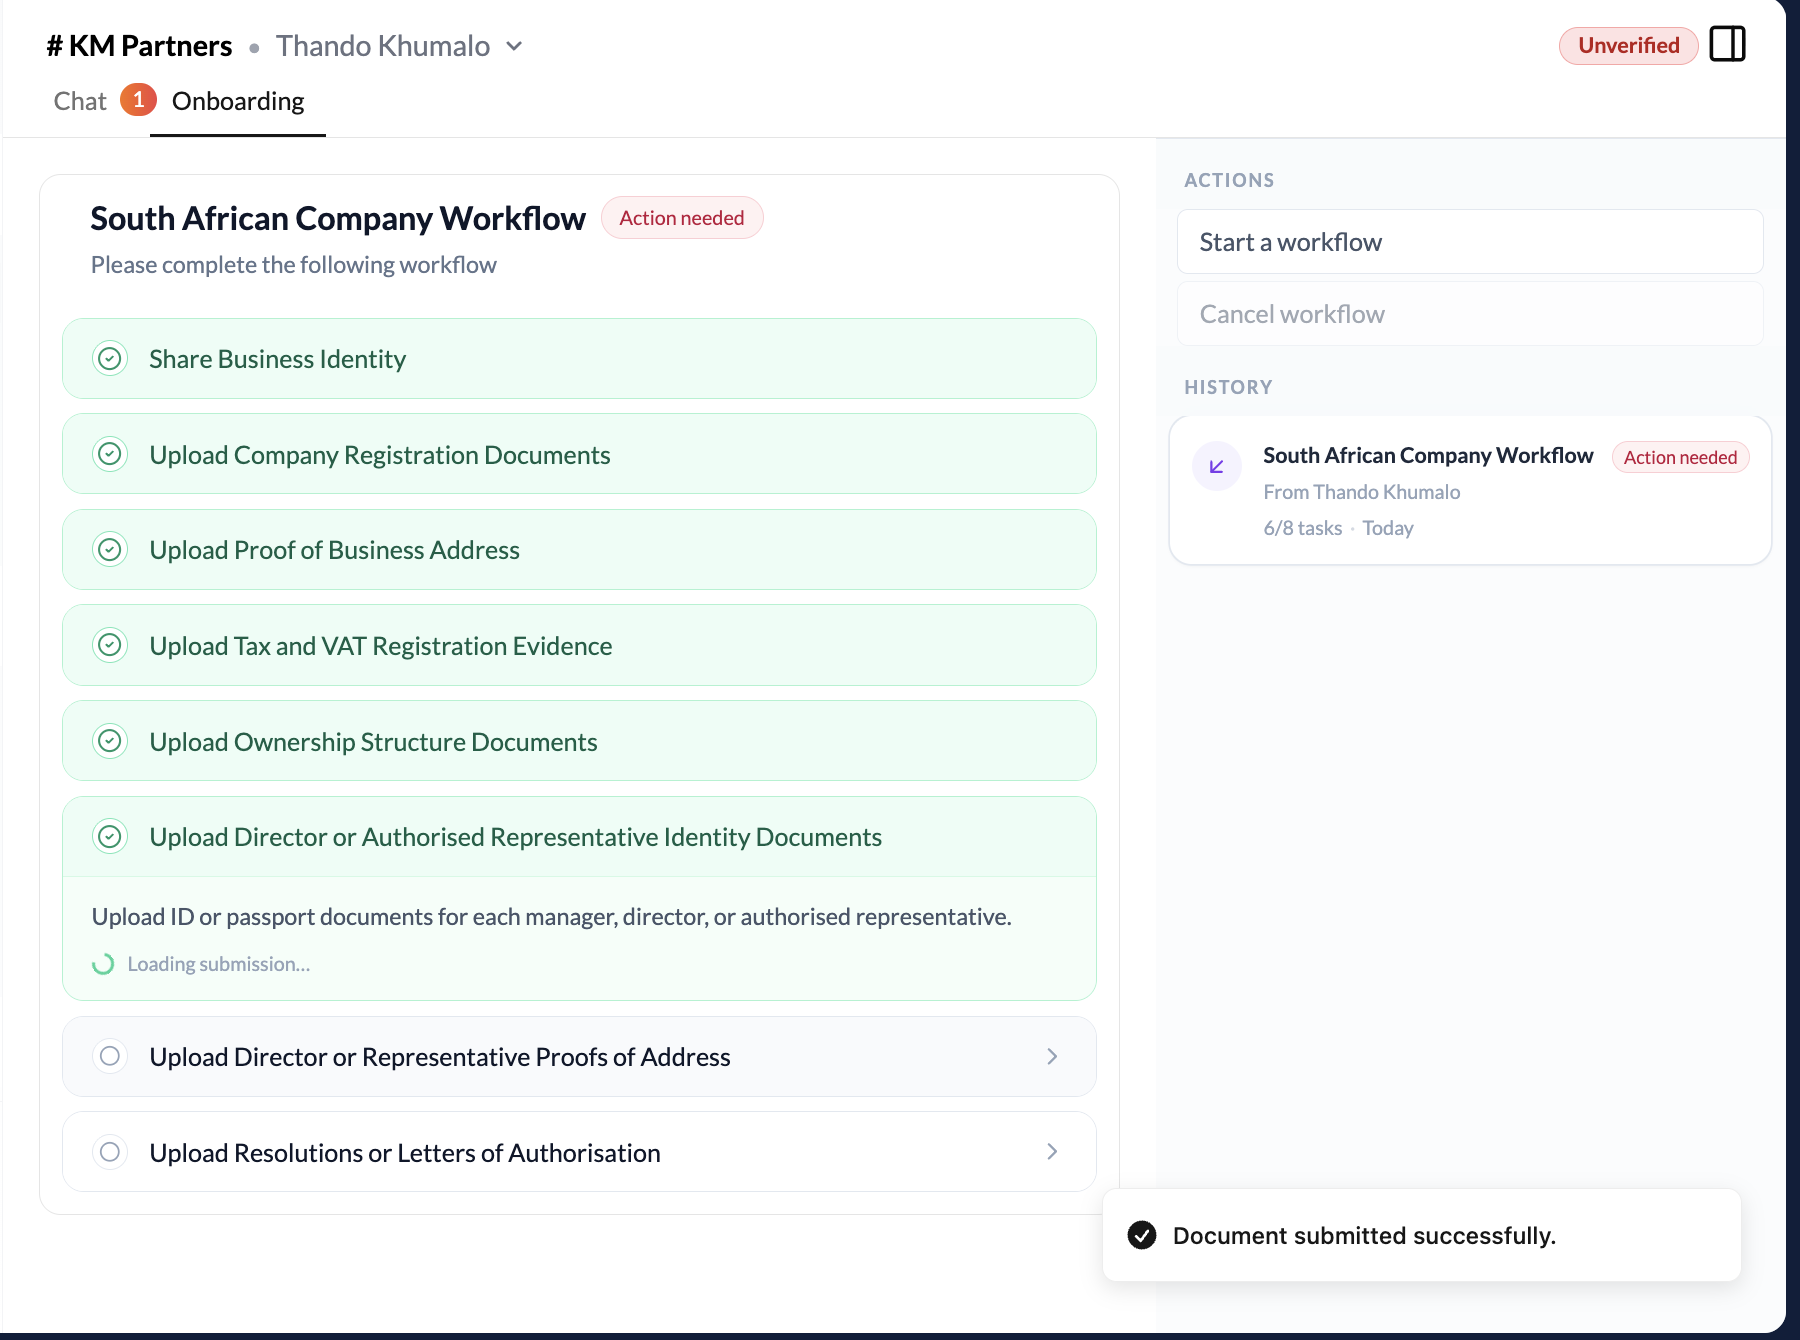
Task: Expand Upload Director or Representative Proofs of Address
Action: 1052,1056
